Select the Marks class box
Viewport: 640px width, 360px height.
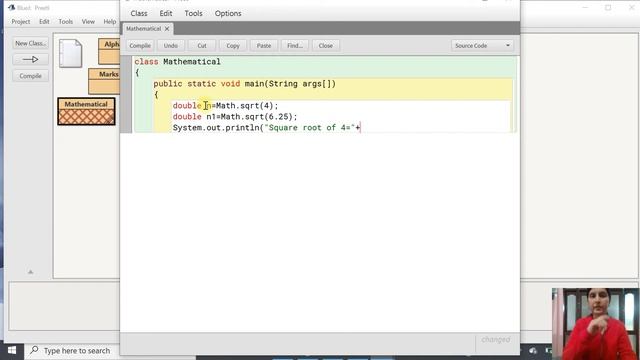[104, 81]
